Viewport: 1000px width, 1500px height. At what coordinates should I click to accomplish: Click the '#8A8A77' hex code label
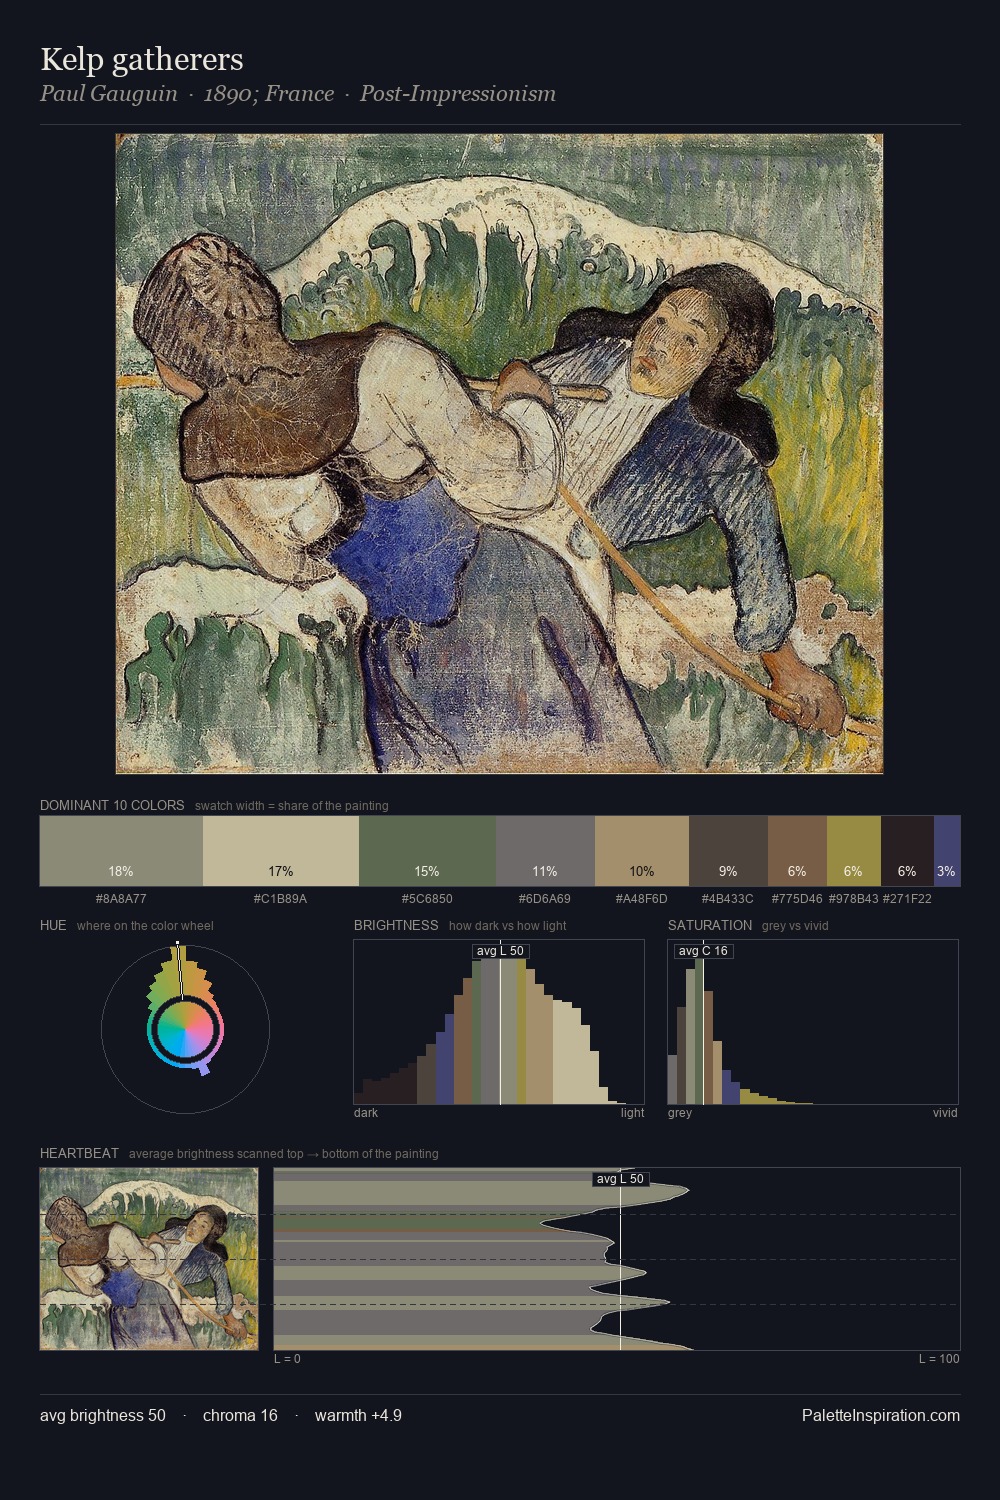tap(121, 899)
